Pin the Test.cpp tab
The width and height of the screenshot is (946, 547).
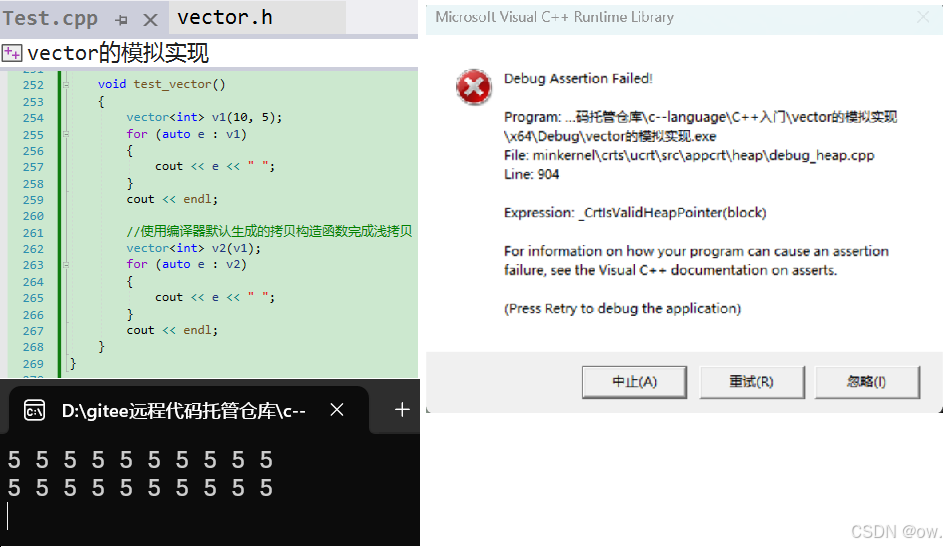pos(121,20)
